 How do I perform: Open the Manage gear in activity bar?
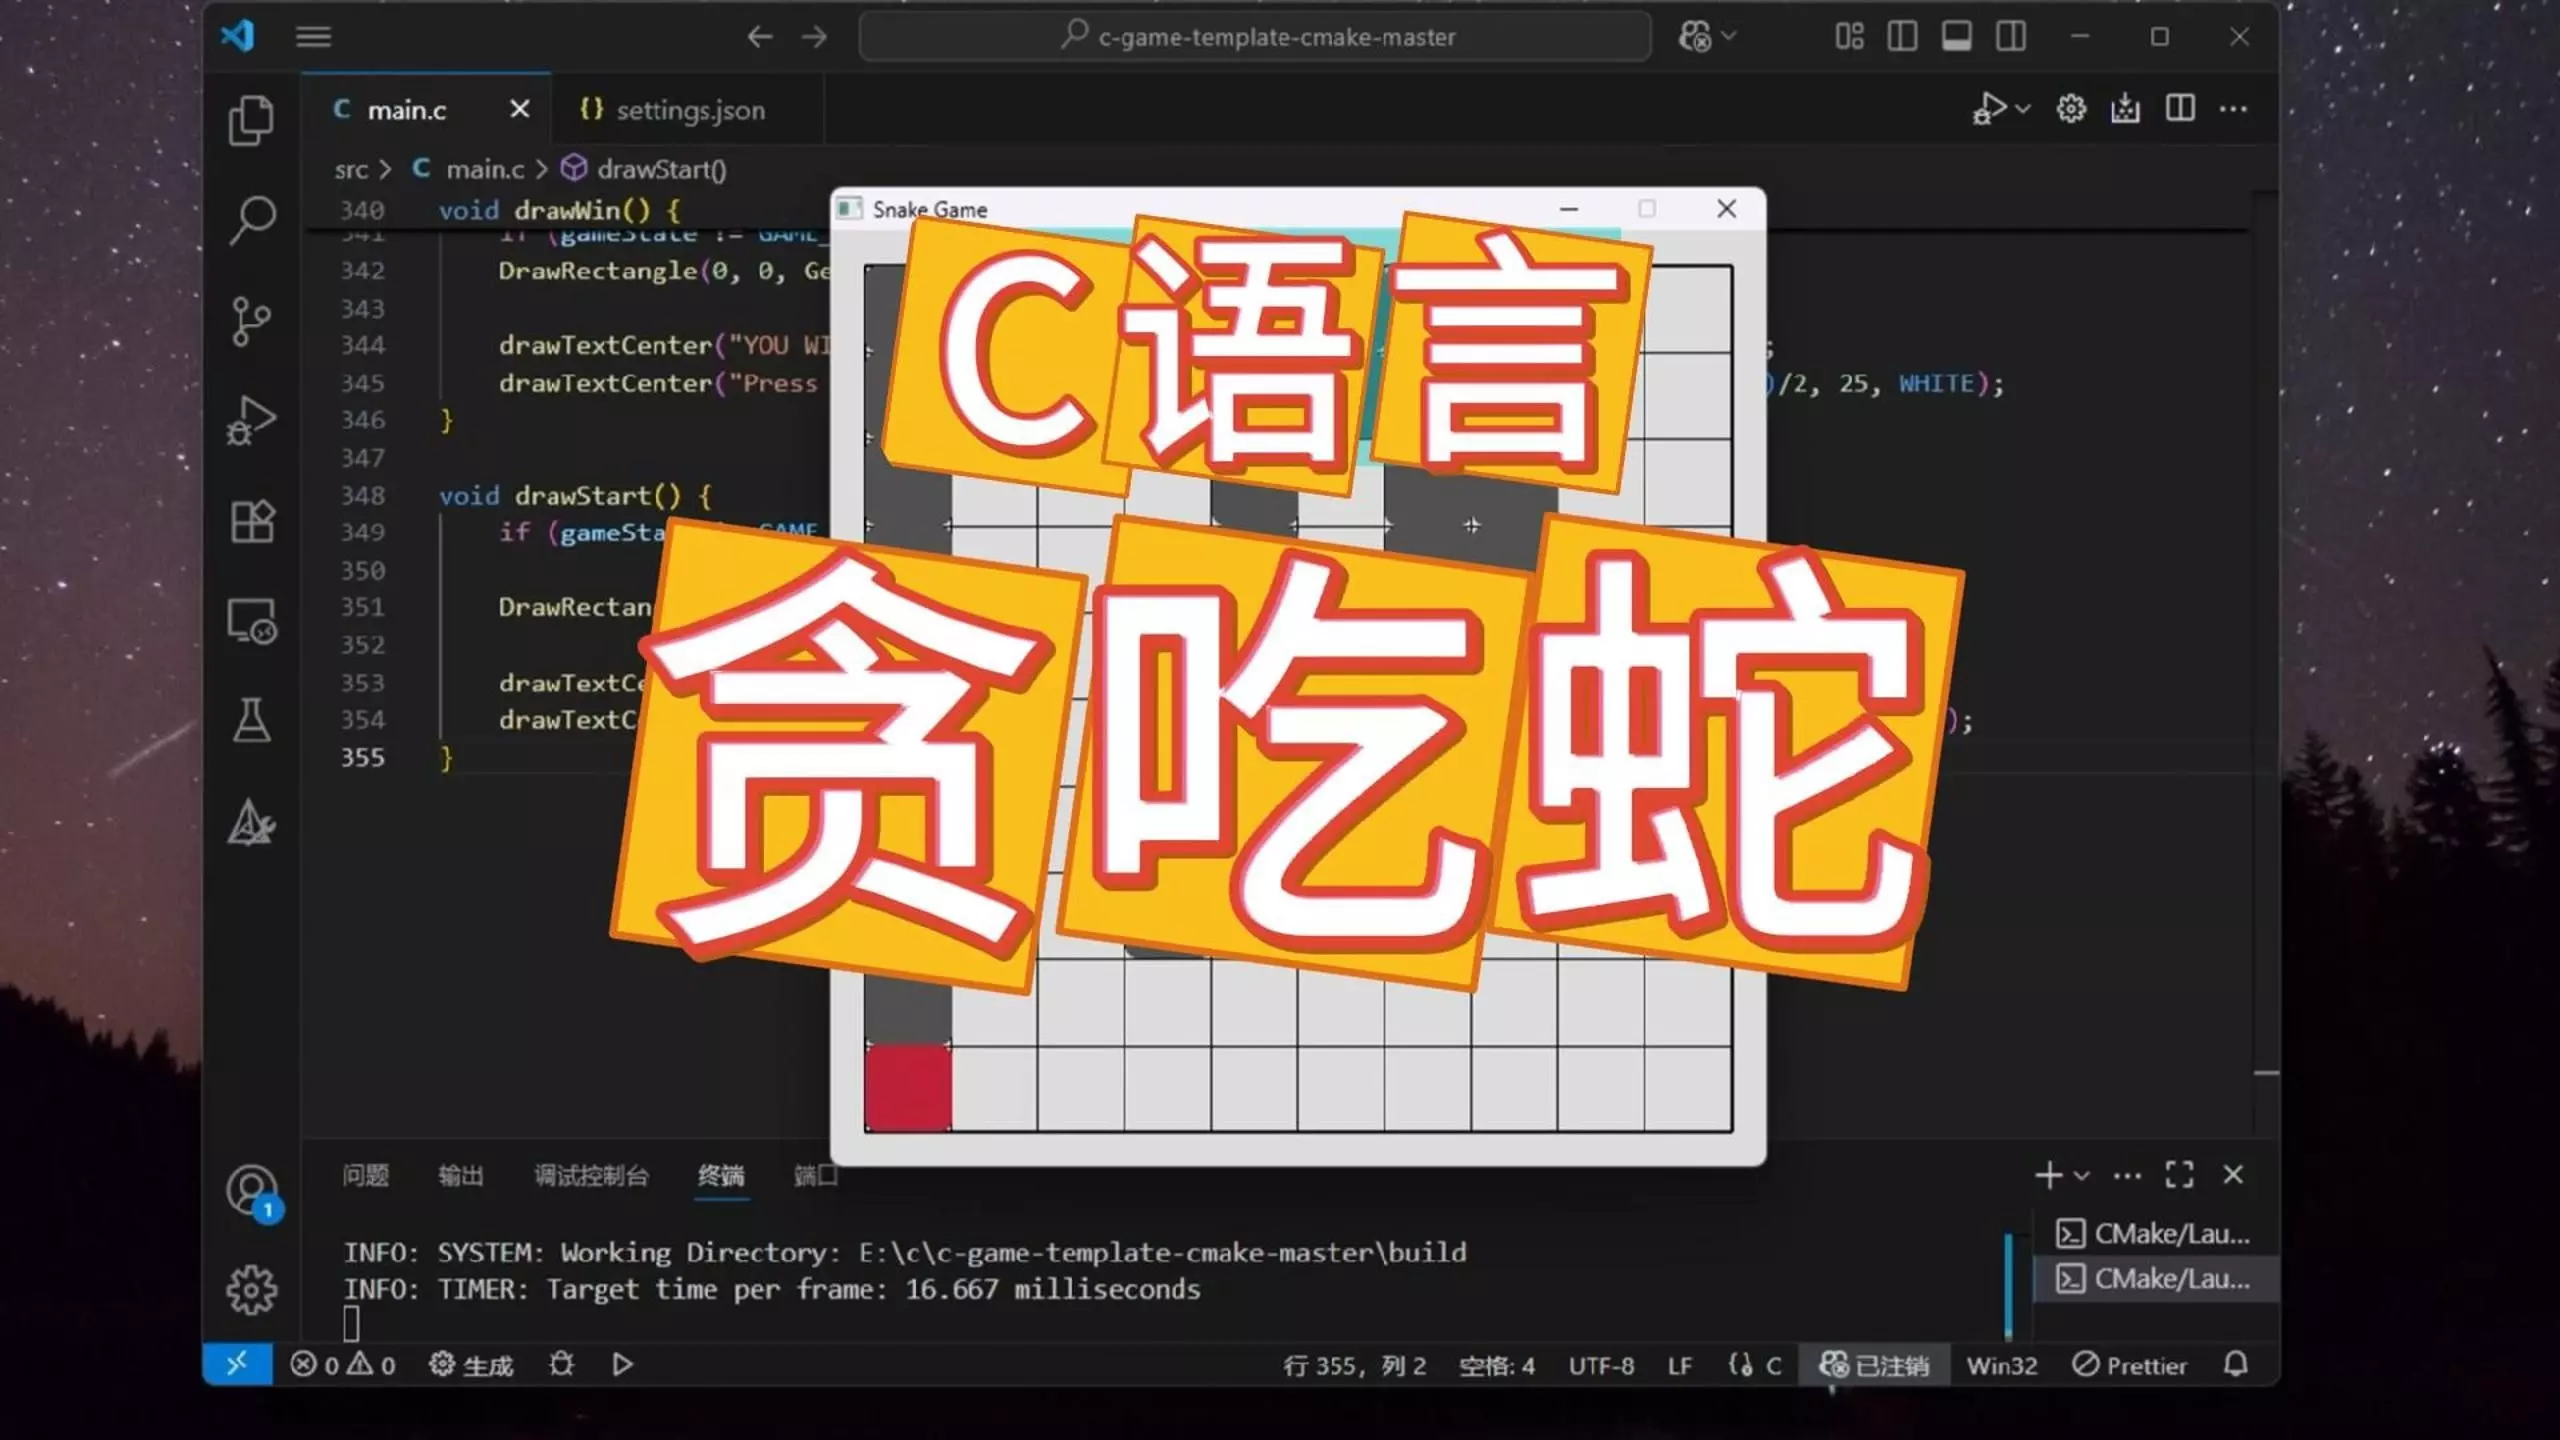click(251, 1290)
